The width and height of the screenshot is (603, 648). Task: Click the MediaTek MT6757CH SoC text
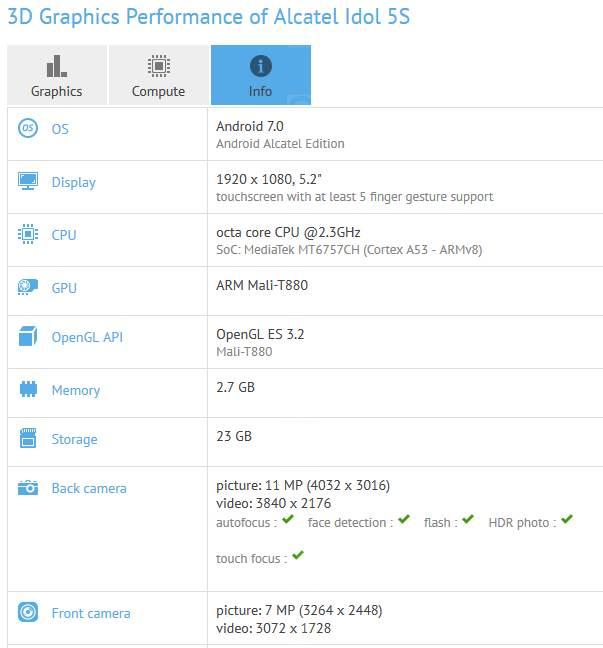349,250
